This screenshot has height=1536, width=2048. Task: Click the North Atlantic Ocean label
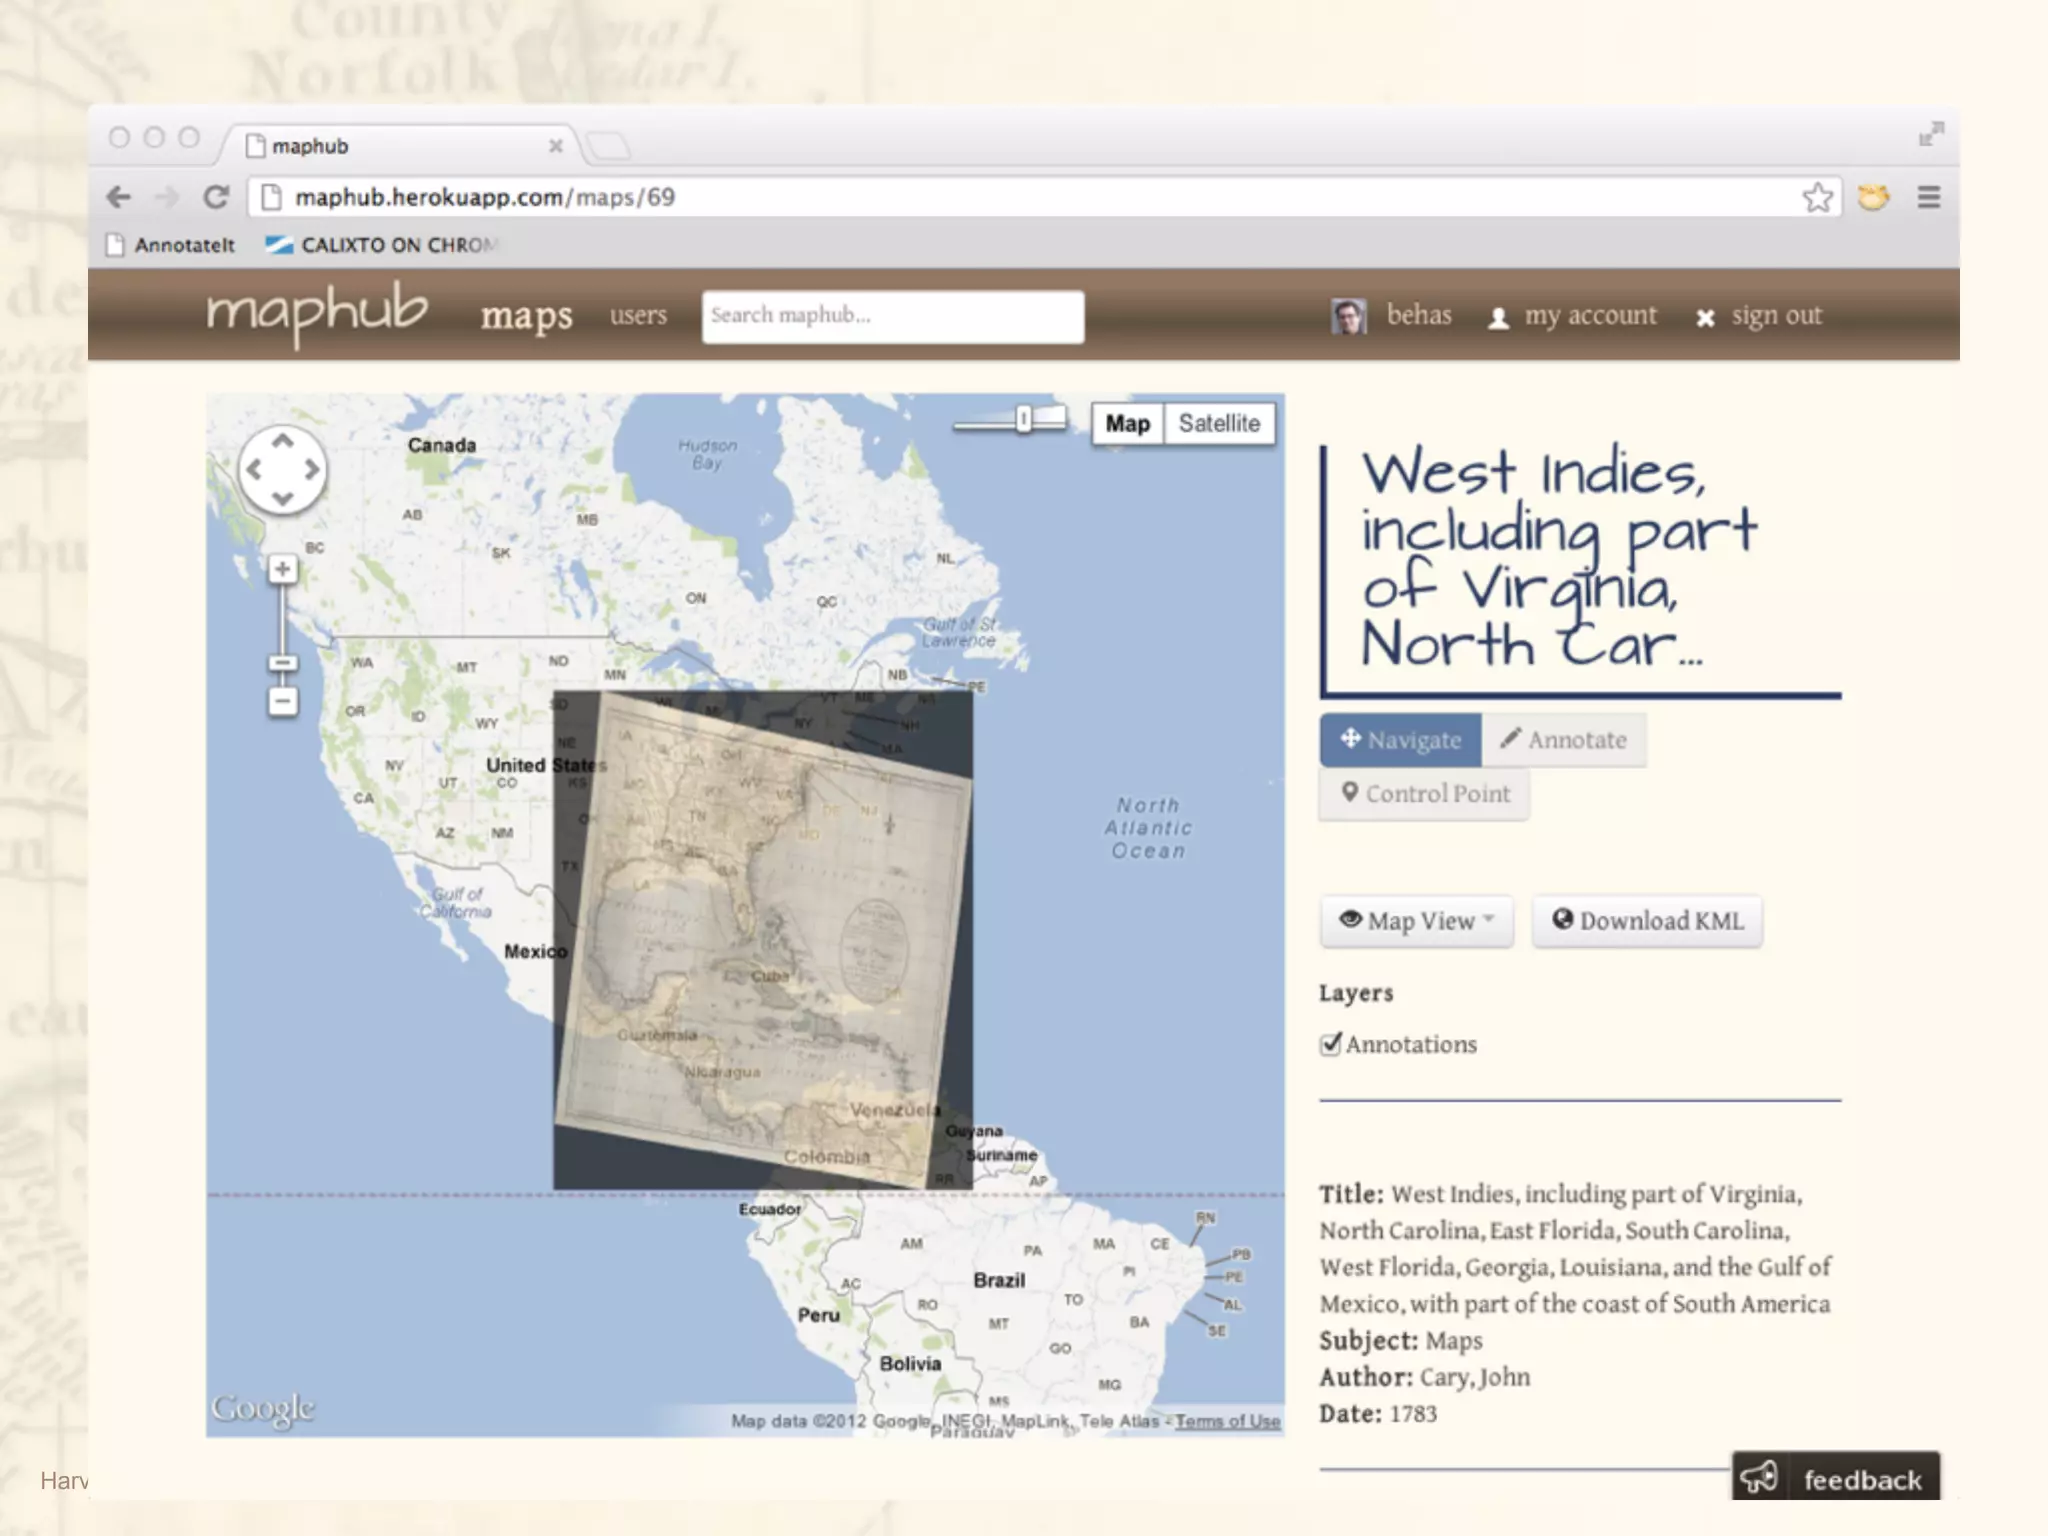(x=1148, y=828)
